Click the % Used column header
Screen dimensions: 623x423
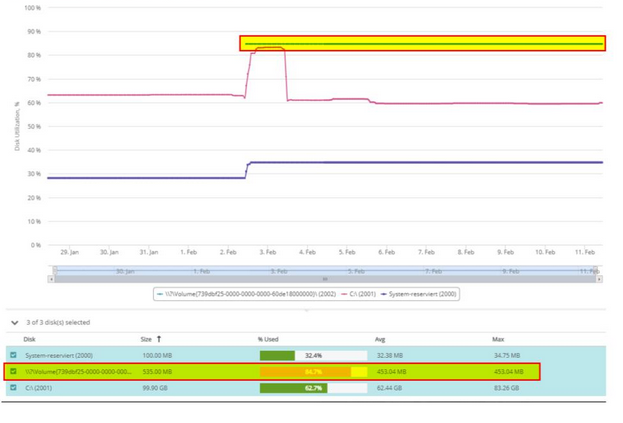tap(268, 339)
